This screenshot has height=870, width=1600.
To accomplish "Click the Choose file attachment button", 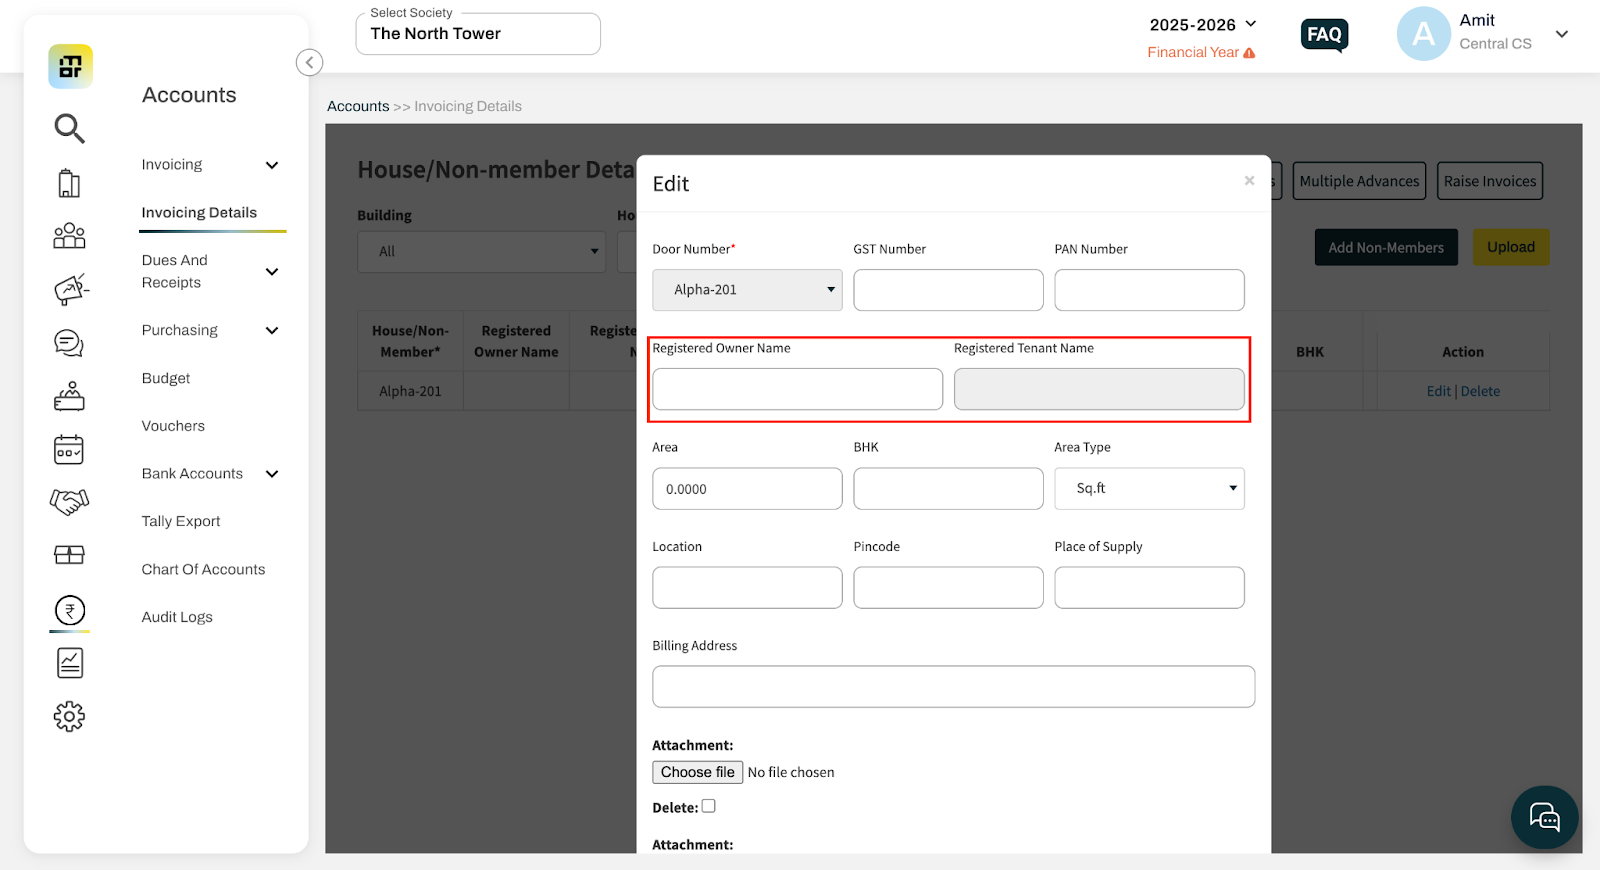I will tap(698, 772).
